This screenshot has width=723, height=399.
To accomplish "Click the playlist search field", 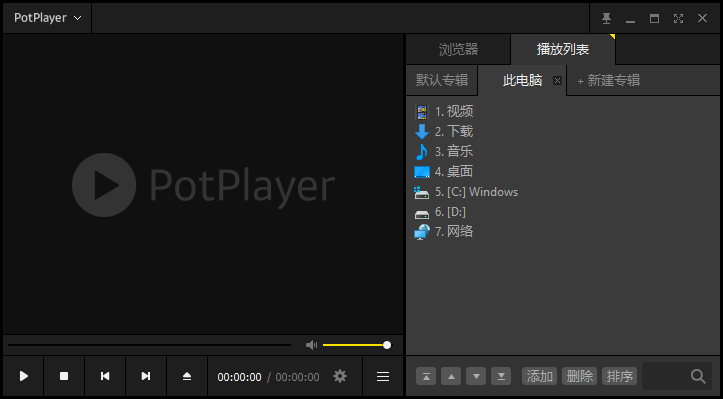I will (x=677, y=376).
